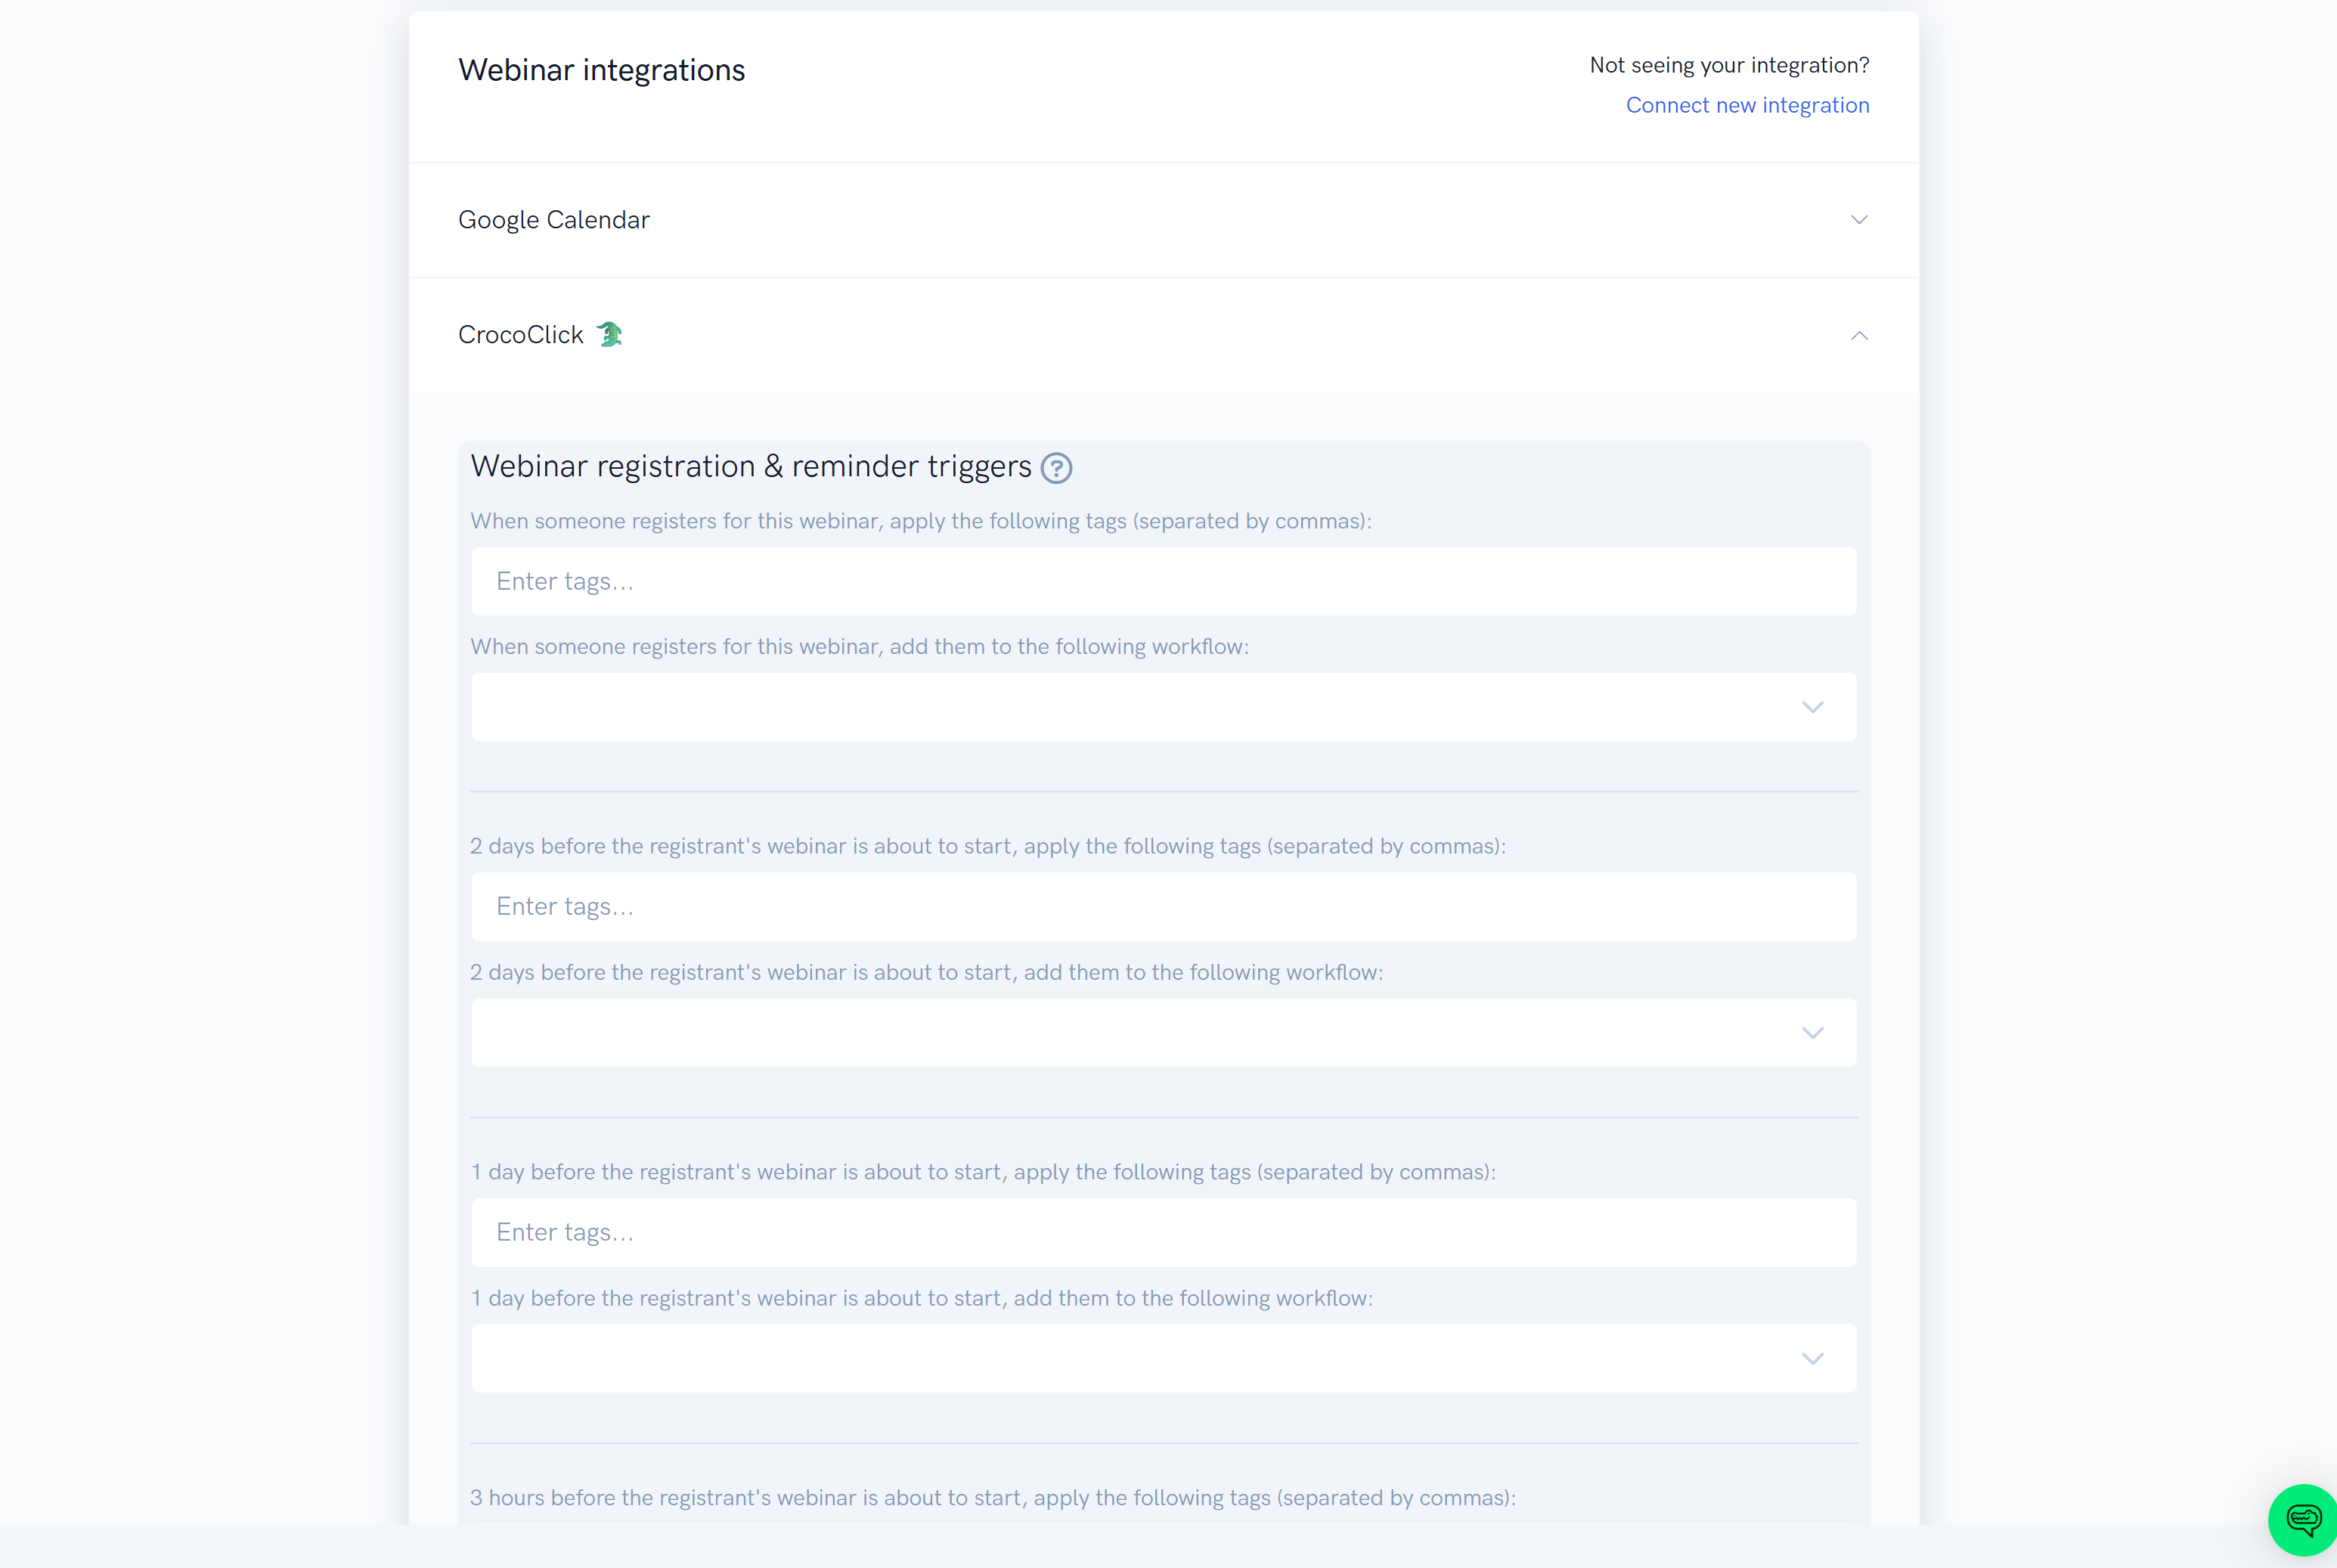Click the arrow icon in the registration workflow field
The width and height of the screenshot is (2337, 1568).
point(1812,707)
